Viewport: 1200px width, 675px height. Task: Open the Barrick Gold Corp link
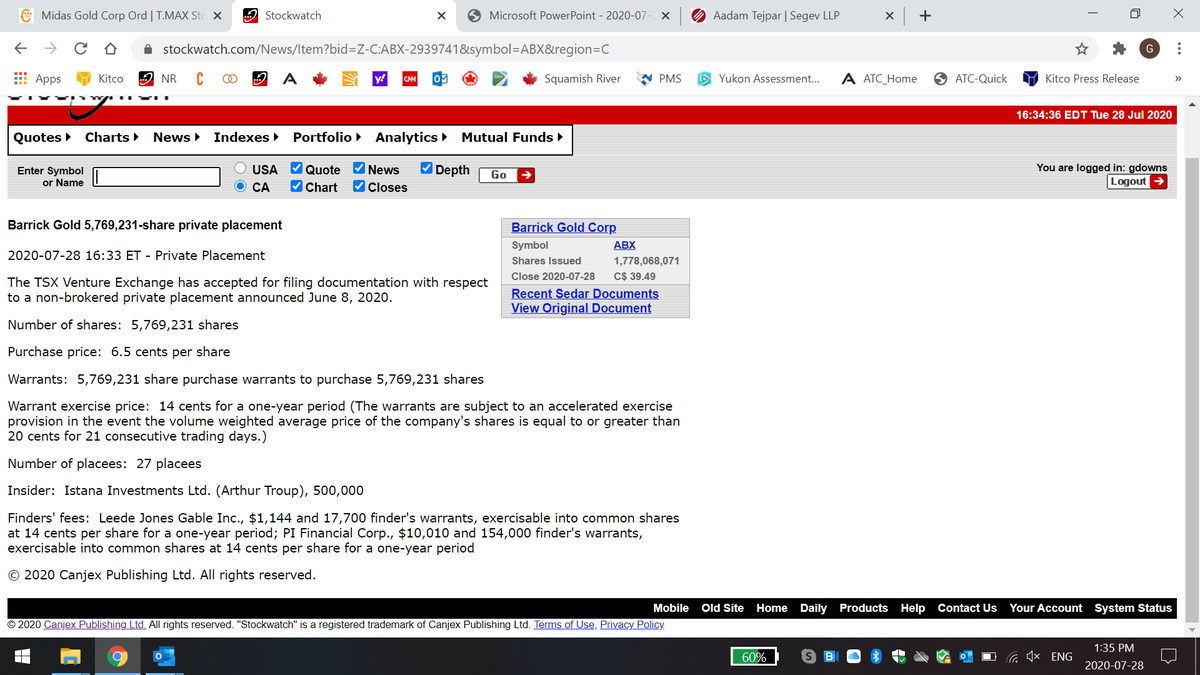point(563,227)
